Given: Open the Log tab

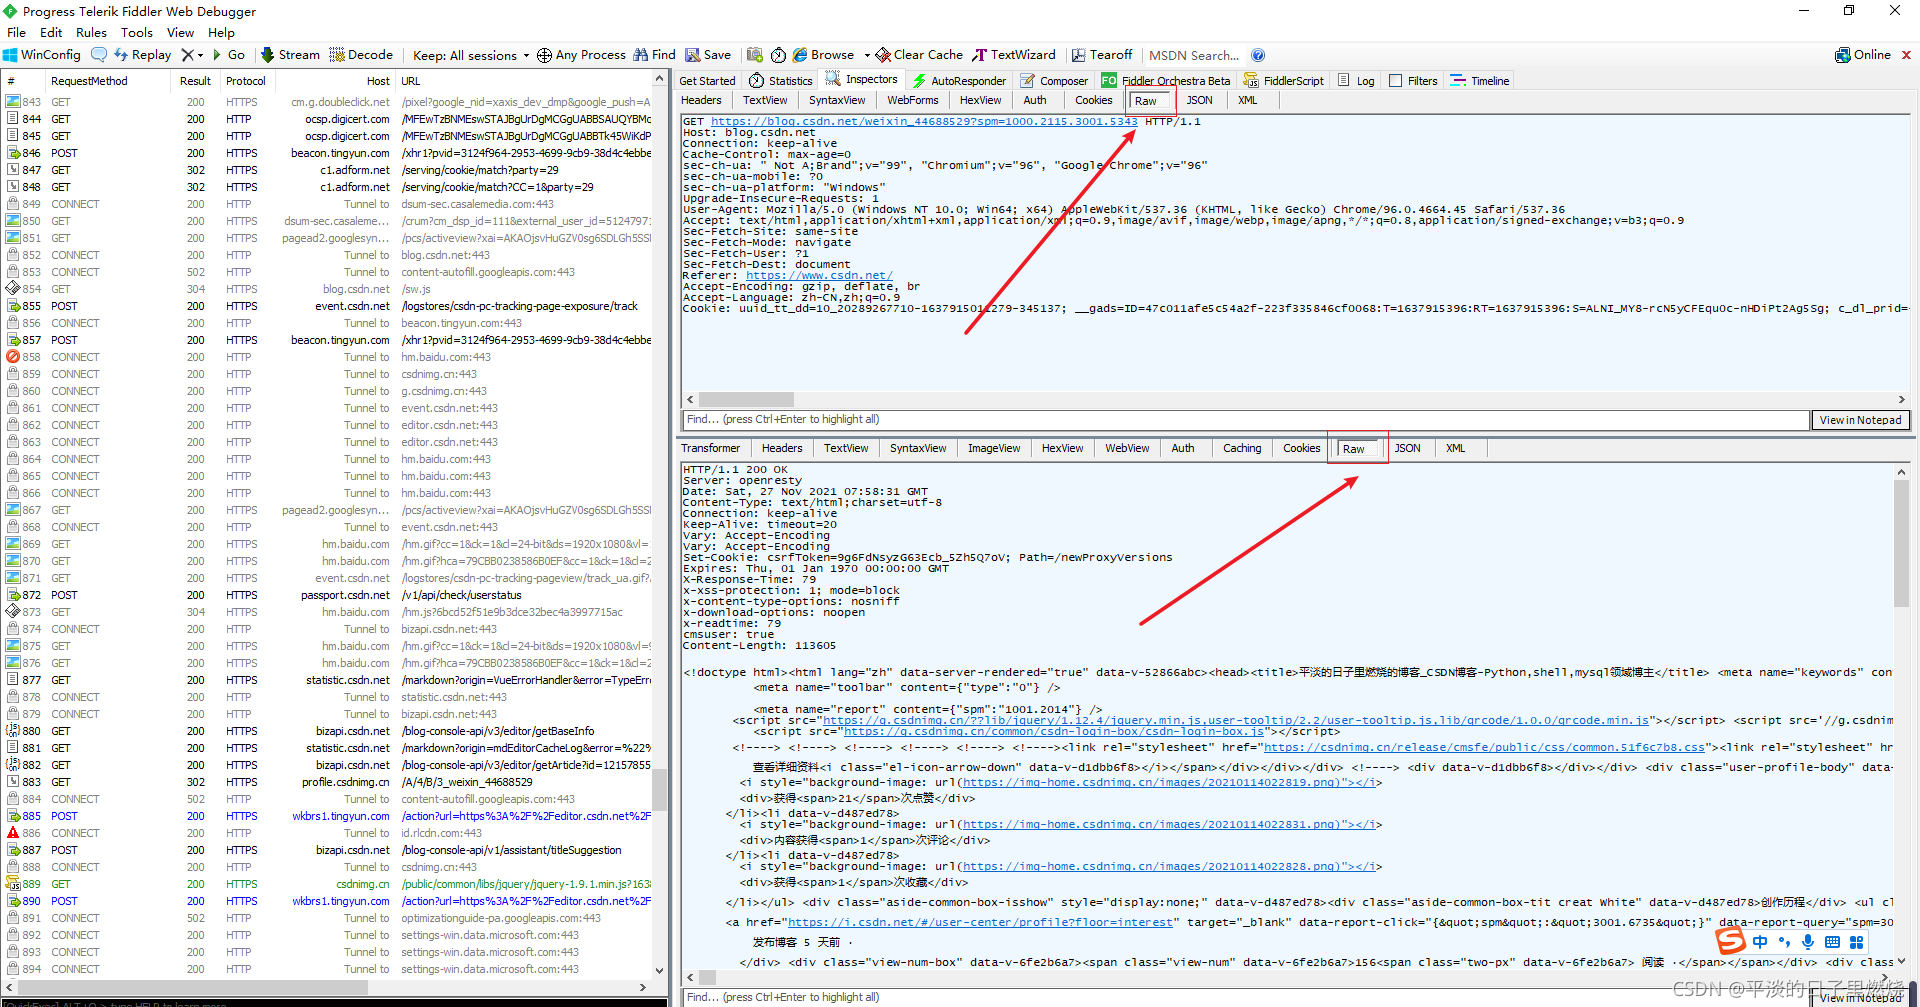Looking at the screenshot, I should tap(1356, 81).
